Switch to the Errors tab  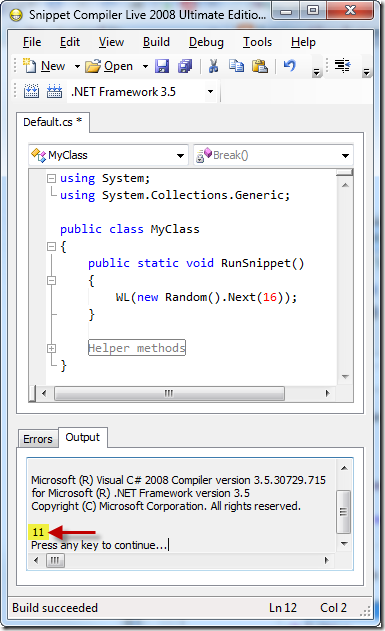click(x=38, y=439)
